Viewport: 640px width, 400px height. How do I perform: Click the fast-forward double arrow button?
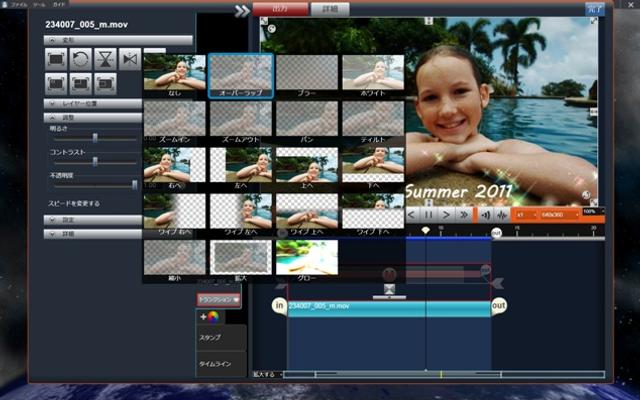464,215
